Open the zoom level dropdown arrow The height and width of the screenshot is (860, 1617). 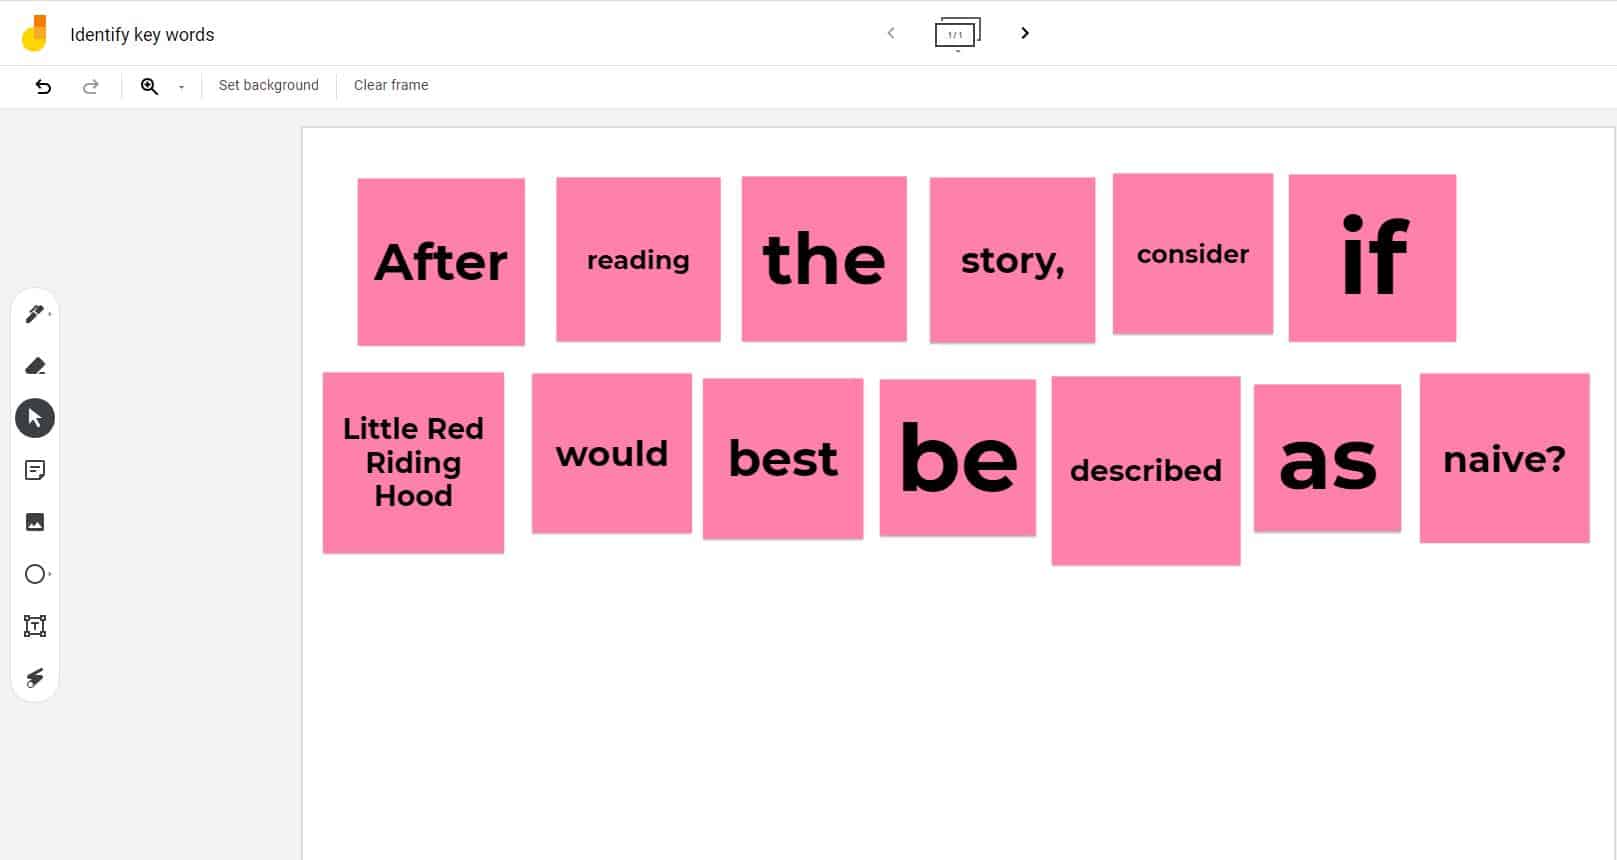(x=181, y=87)
